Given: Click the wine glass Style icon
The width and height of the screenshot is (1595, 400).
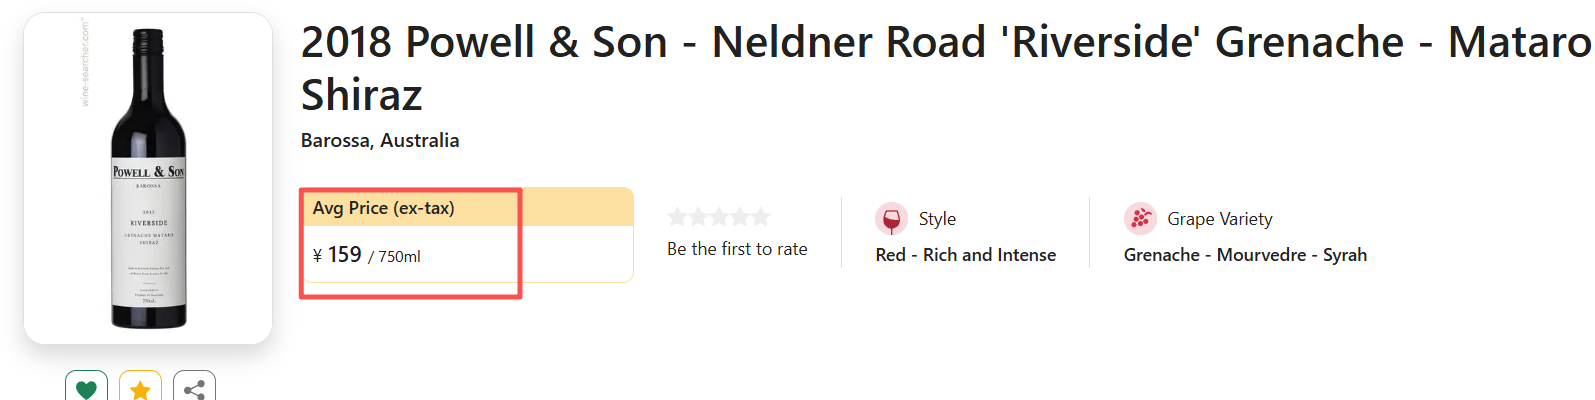Looking at the screenshot, I should 891,219.
